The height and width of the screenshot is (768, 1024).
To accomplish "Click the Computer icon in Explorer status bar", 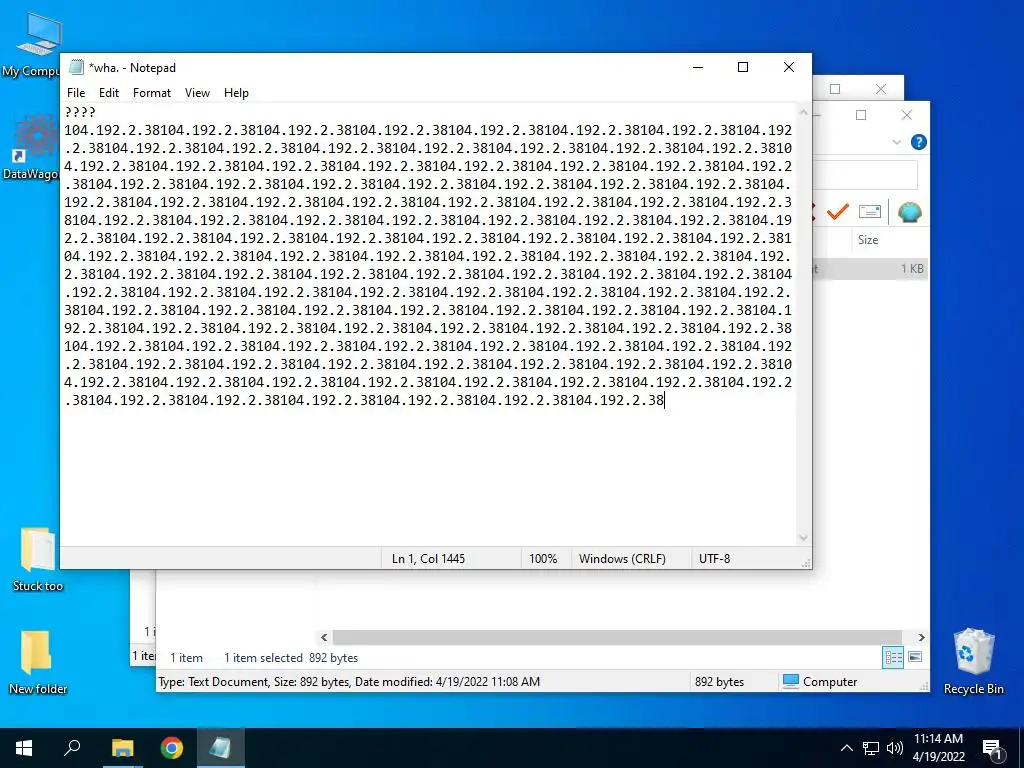I will click(x=791, y=681).
